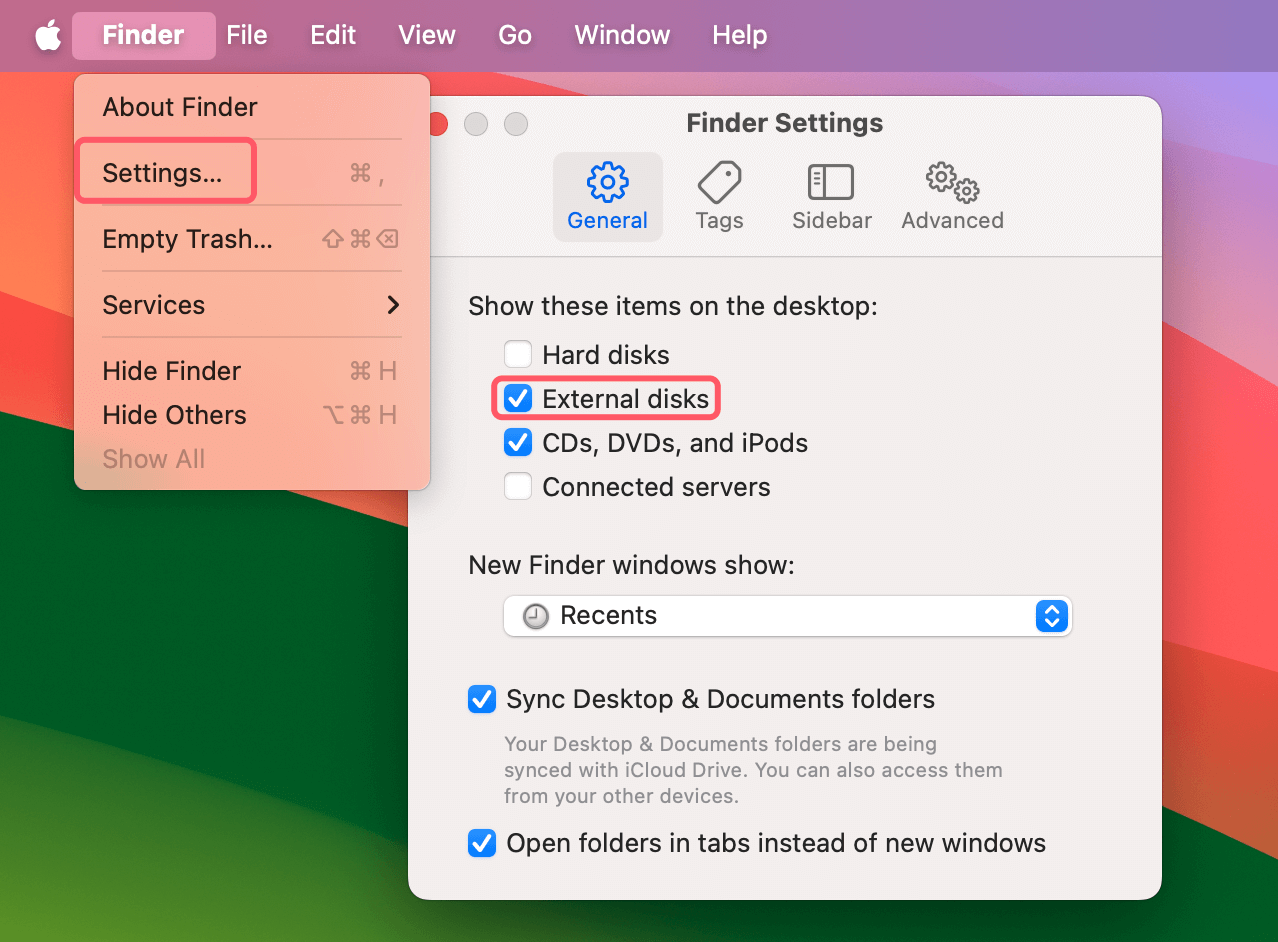
Task: Uncheck the External disks checkbox
Action: pyautogui.click(x=518, y=399)
